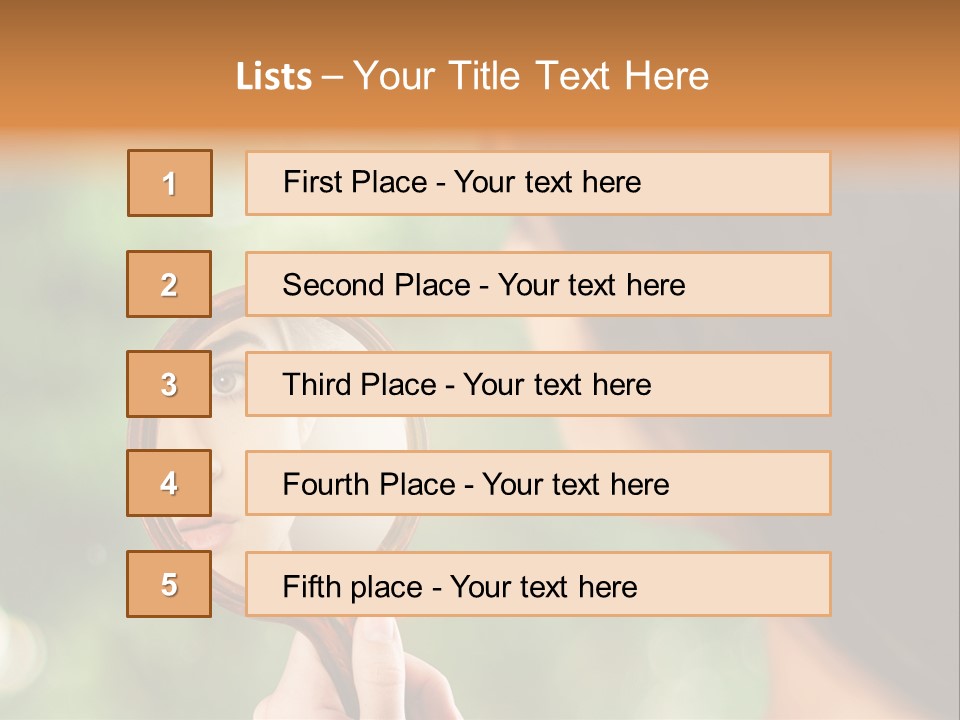Click the eye seen through the magnifying glass
The width and height of the screenshot is (960, 720).
227,381
